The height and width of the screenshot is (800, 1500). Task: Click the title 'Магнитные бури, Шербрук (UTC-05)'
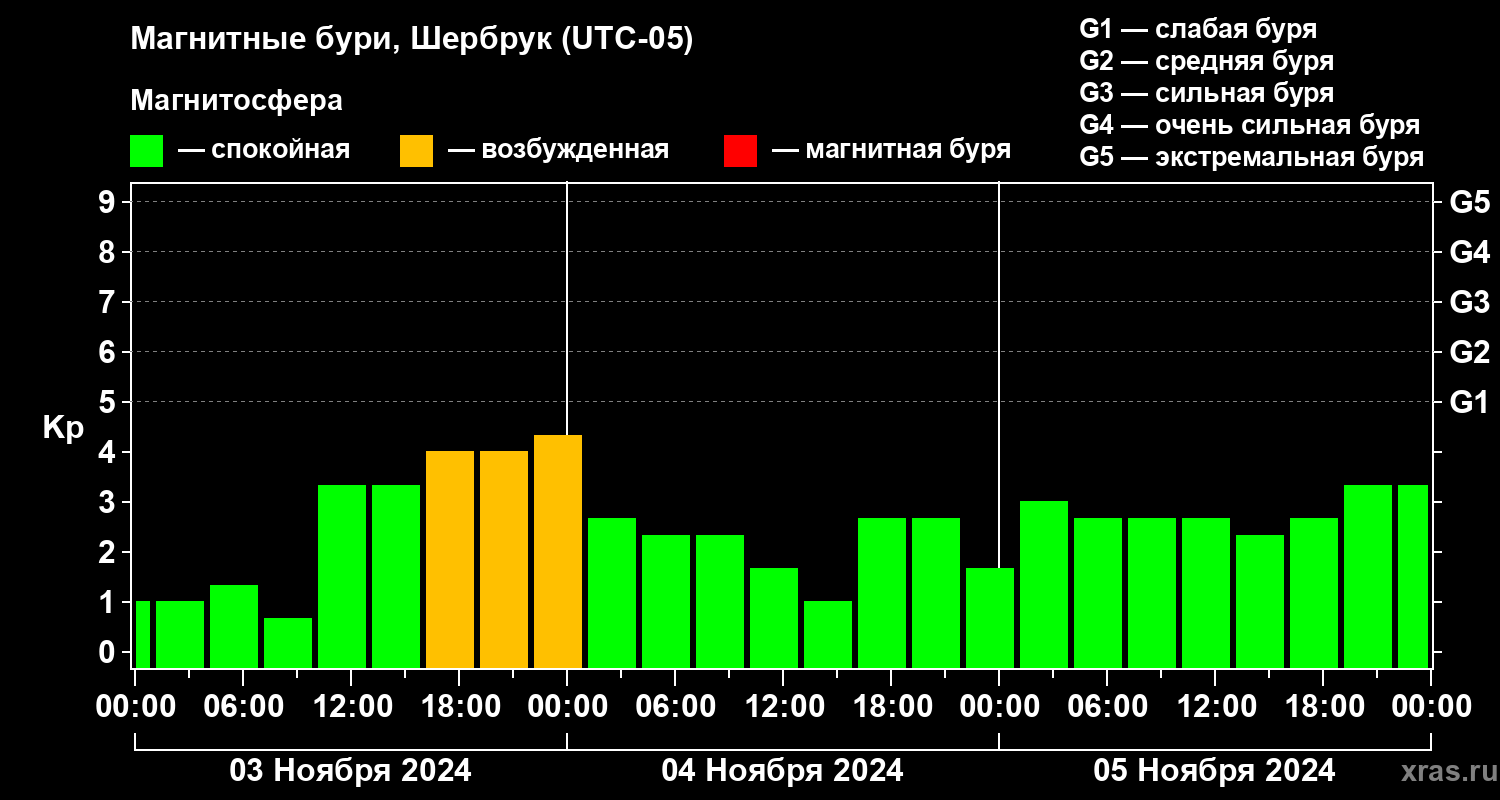[x=411, y=41]
